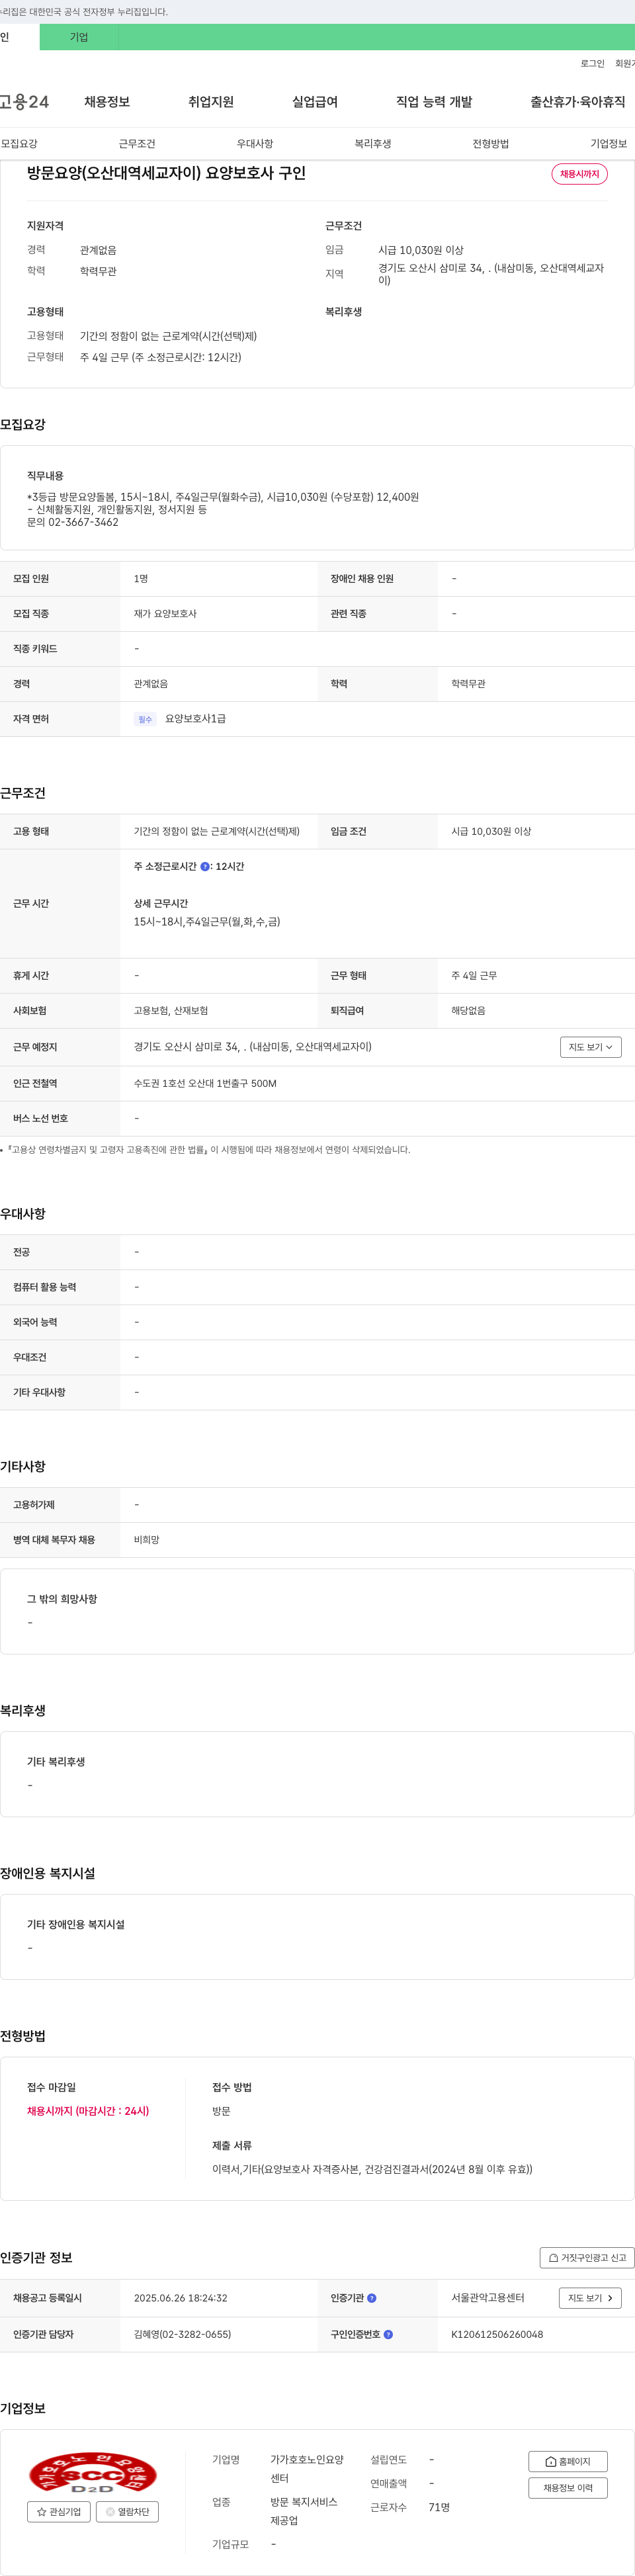Click company name 가가호호노인요양센터

pyautogui.click(x=307, y=2469)
